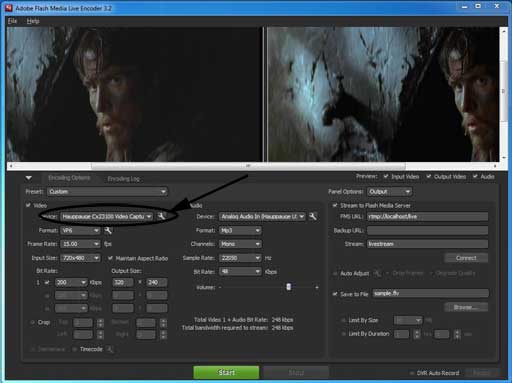
Task: Enable the Timecode checkbox
Action: [75, 349]
